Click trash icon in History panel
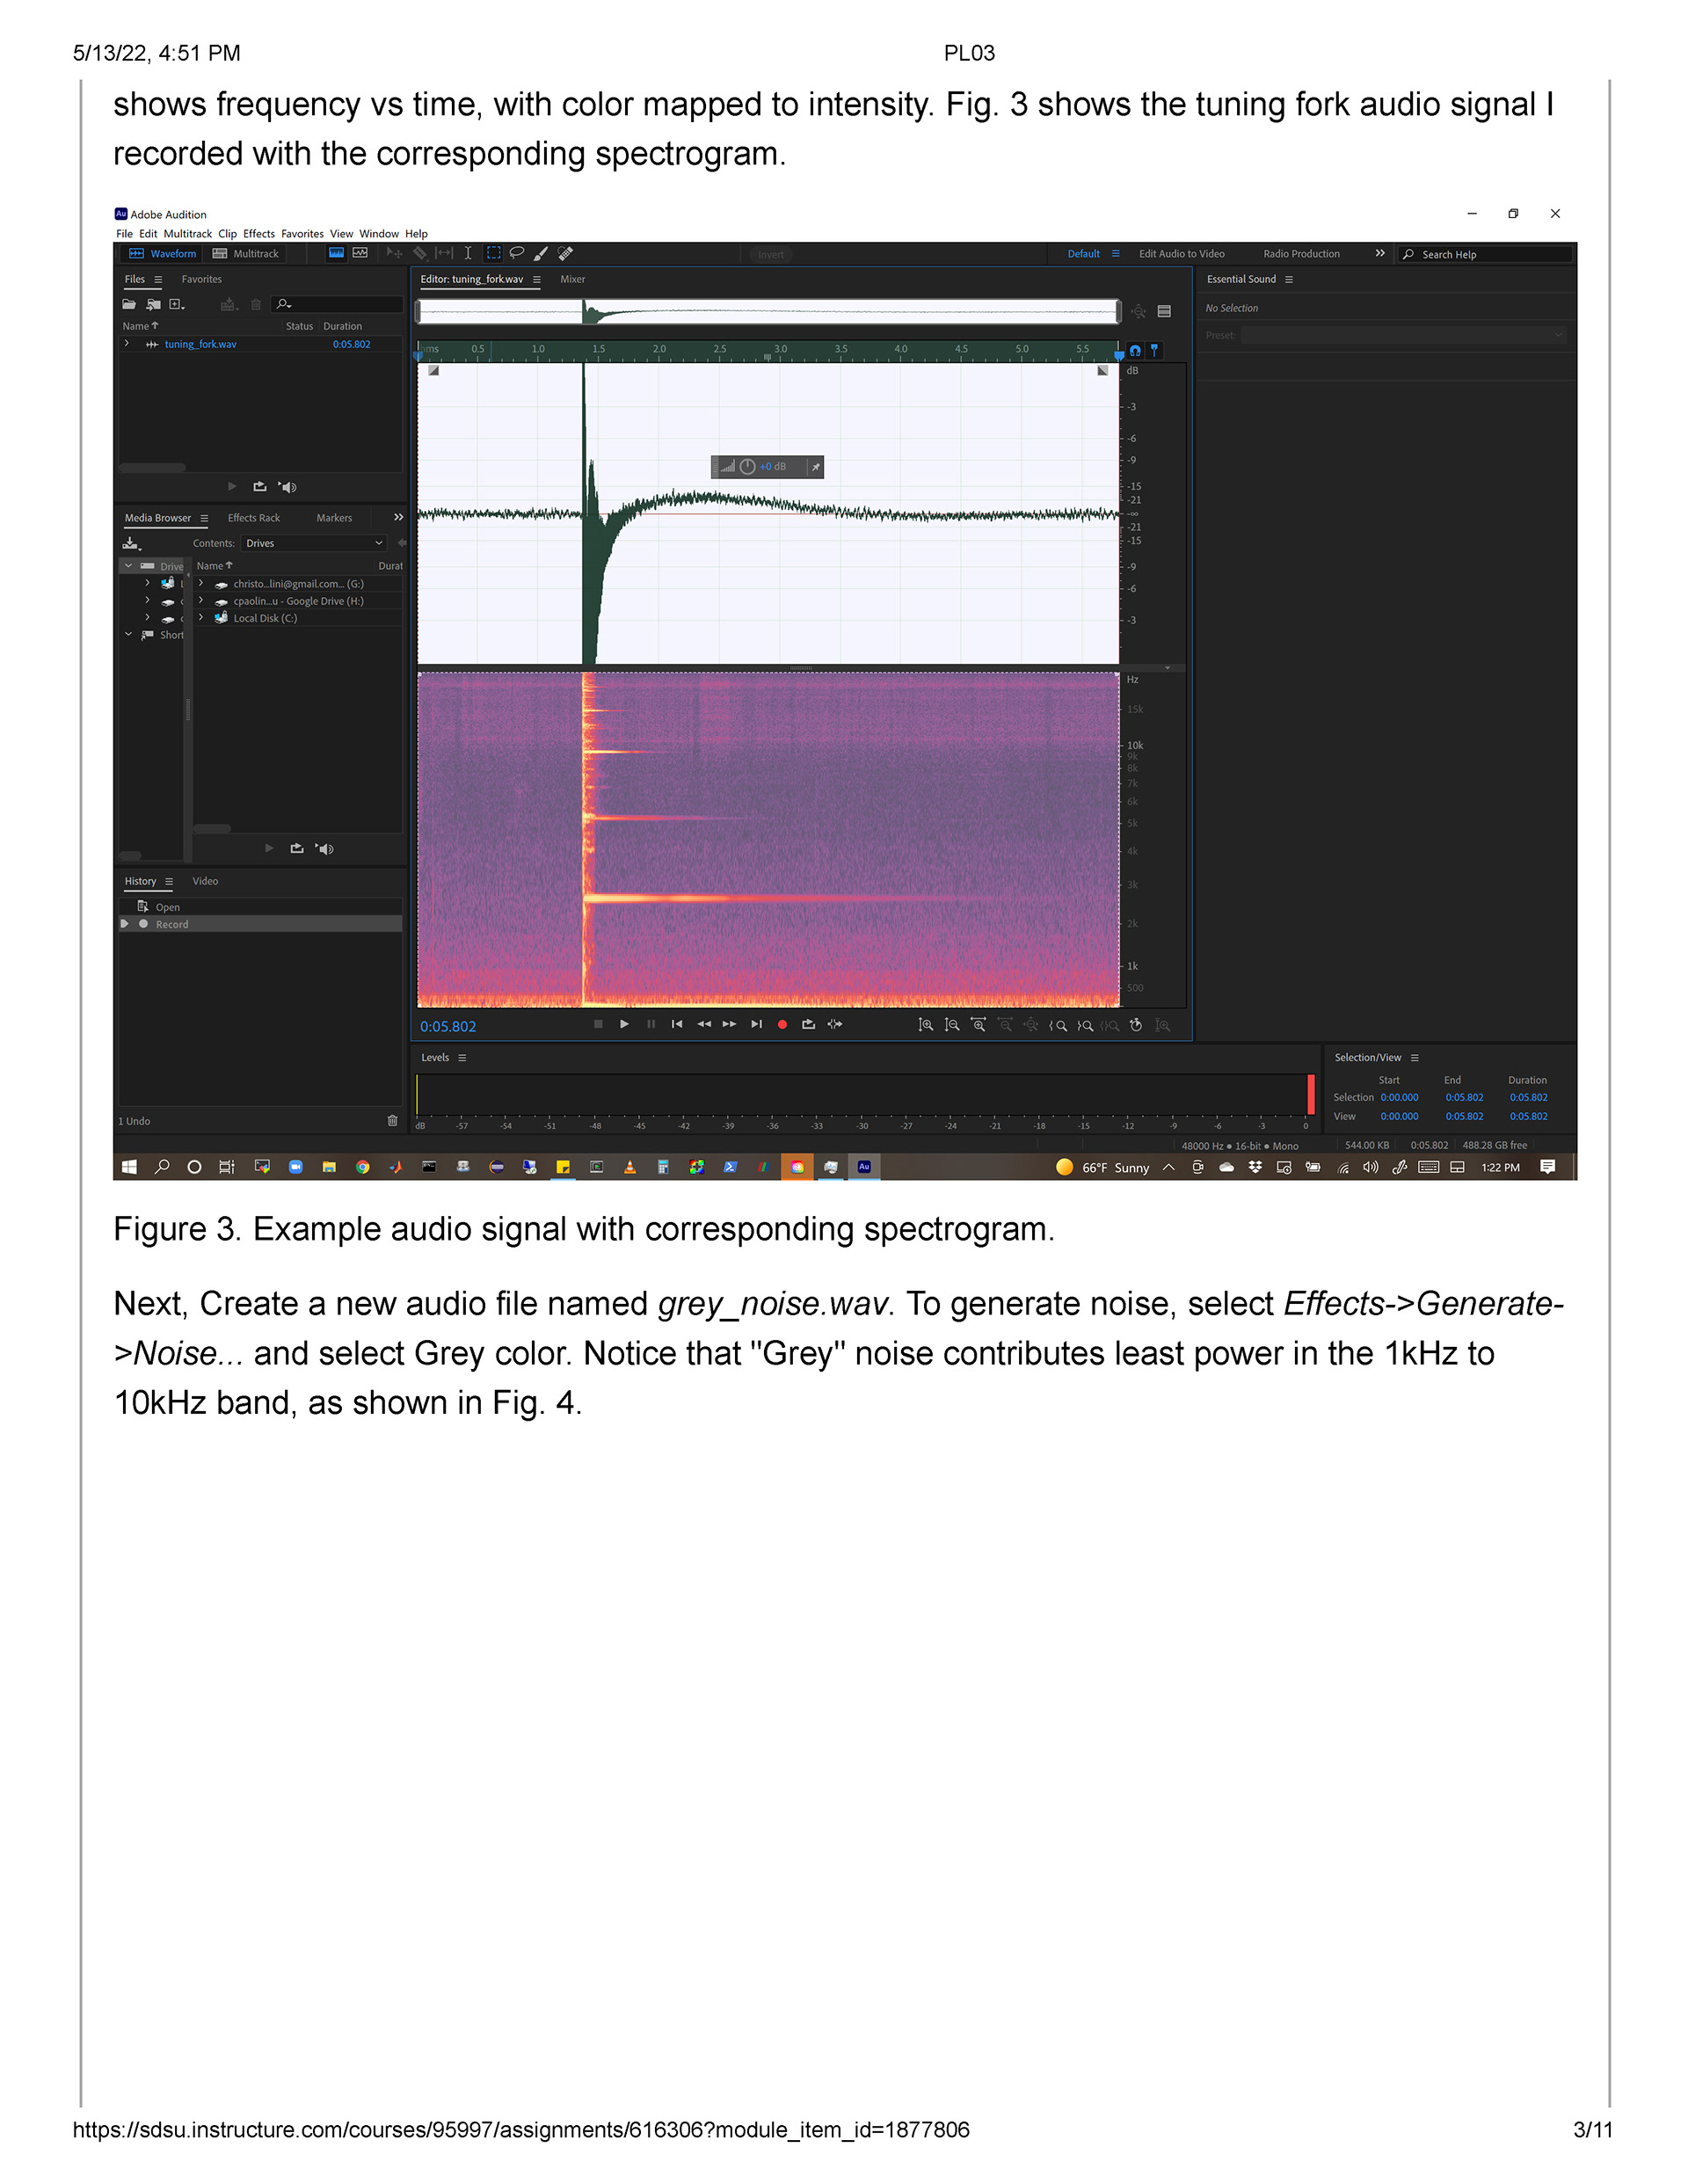The height and width of the screenshot is (2184, 1688). (392, 1122)
